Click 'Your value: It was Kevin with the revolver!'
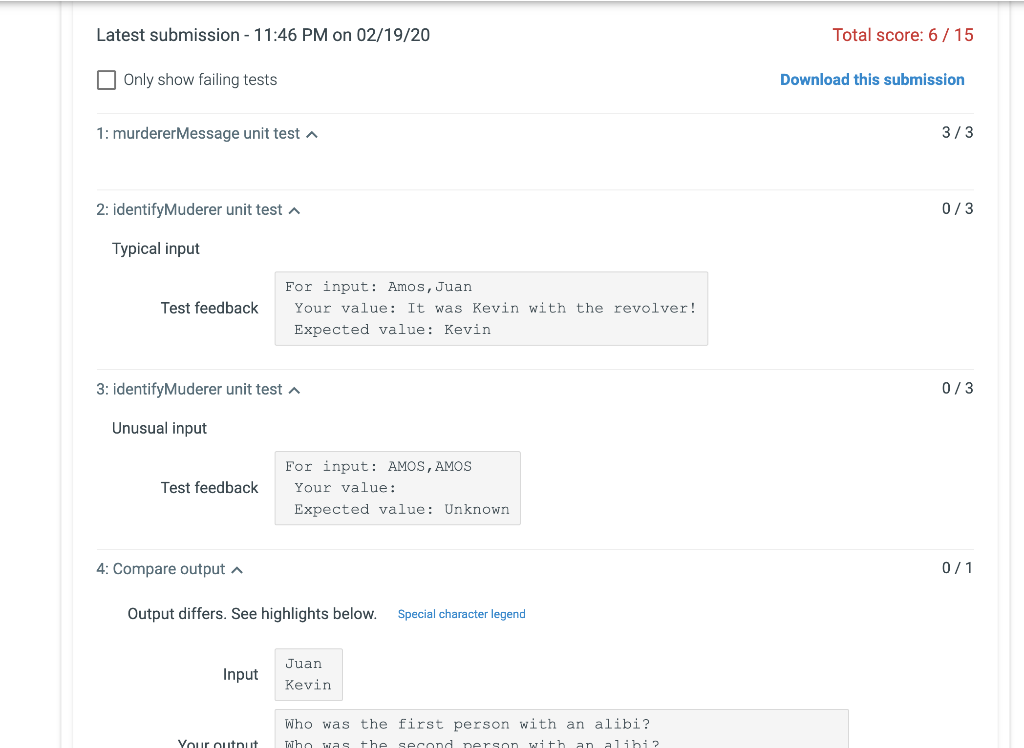1024x748 pixels. 495,308
